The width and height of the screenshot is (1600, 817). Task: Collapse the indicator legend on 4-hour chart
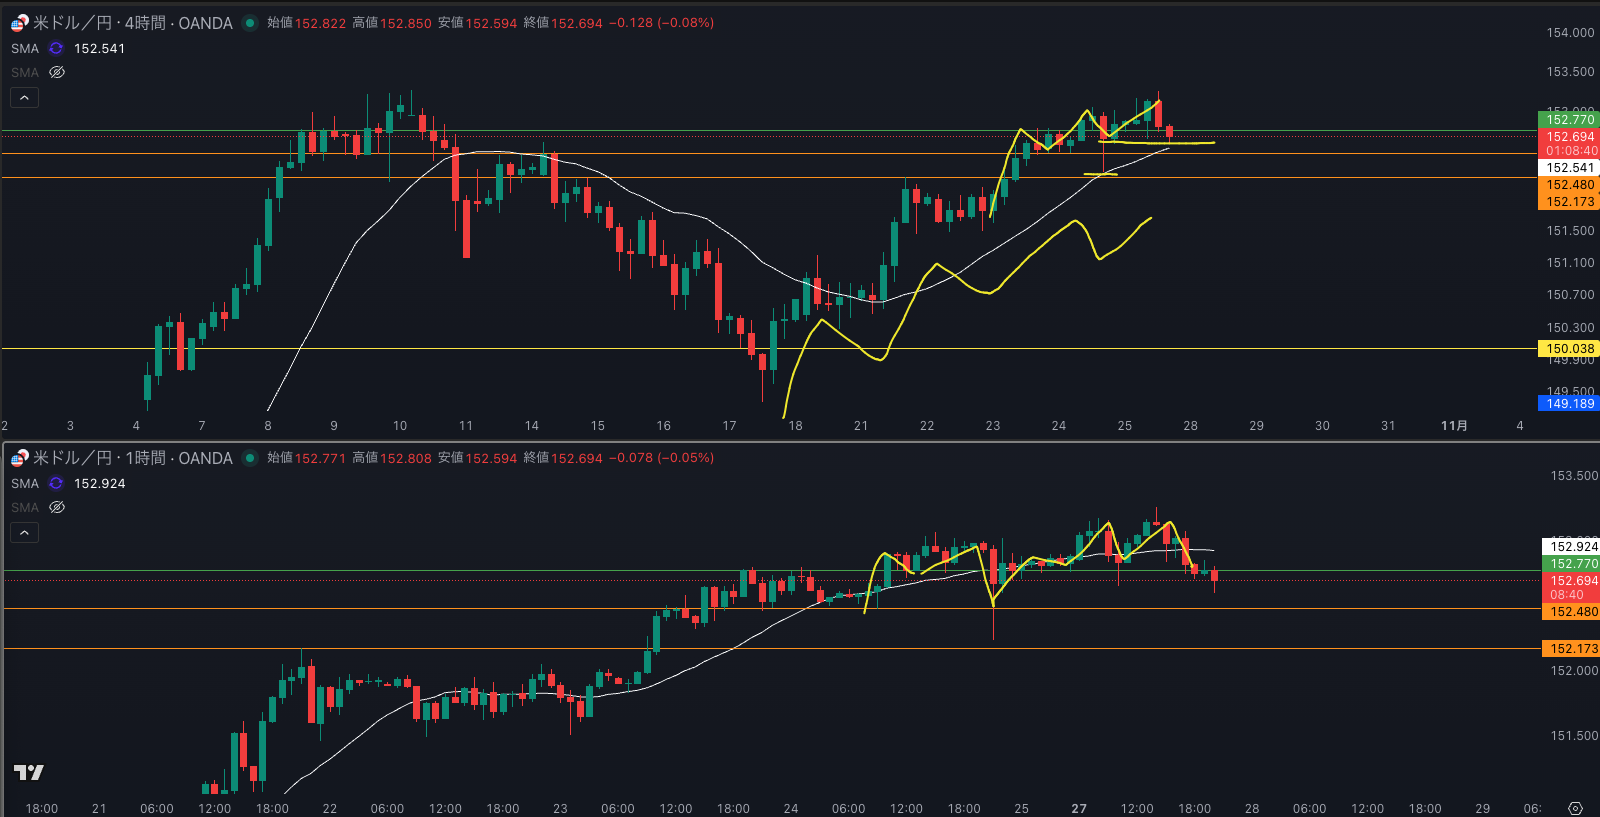(24, 97)
